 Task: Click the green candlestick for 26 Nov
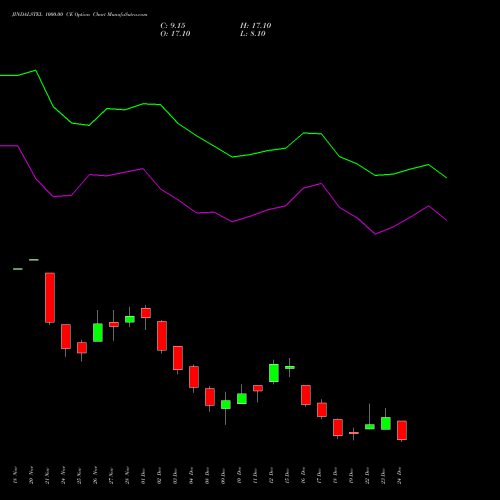pyautogui.click(x=98, y=332)
